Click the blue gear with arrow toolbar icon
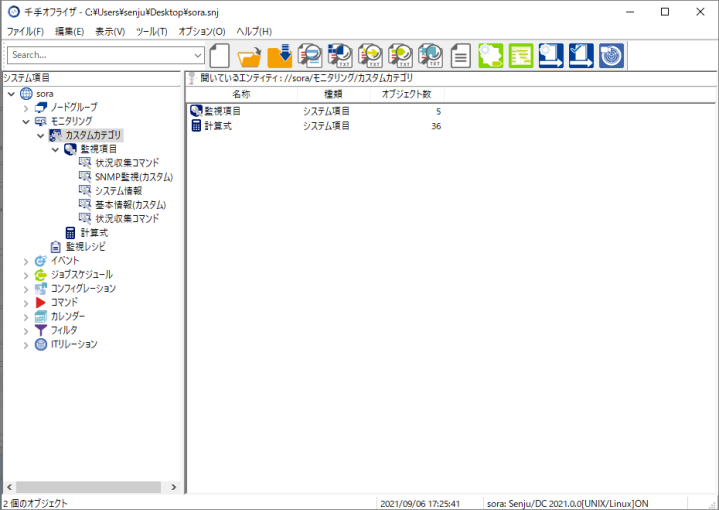This screenshot has width=719, height=510. (551, 56)
